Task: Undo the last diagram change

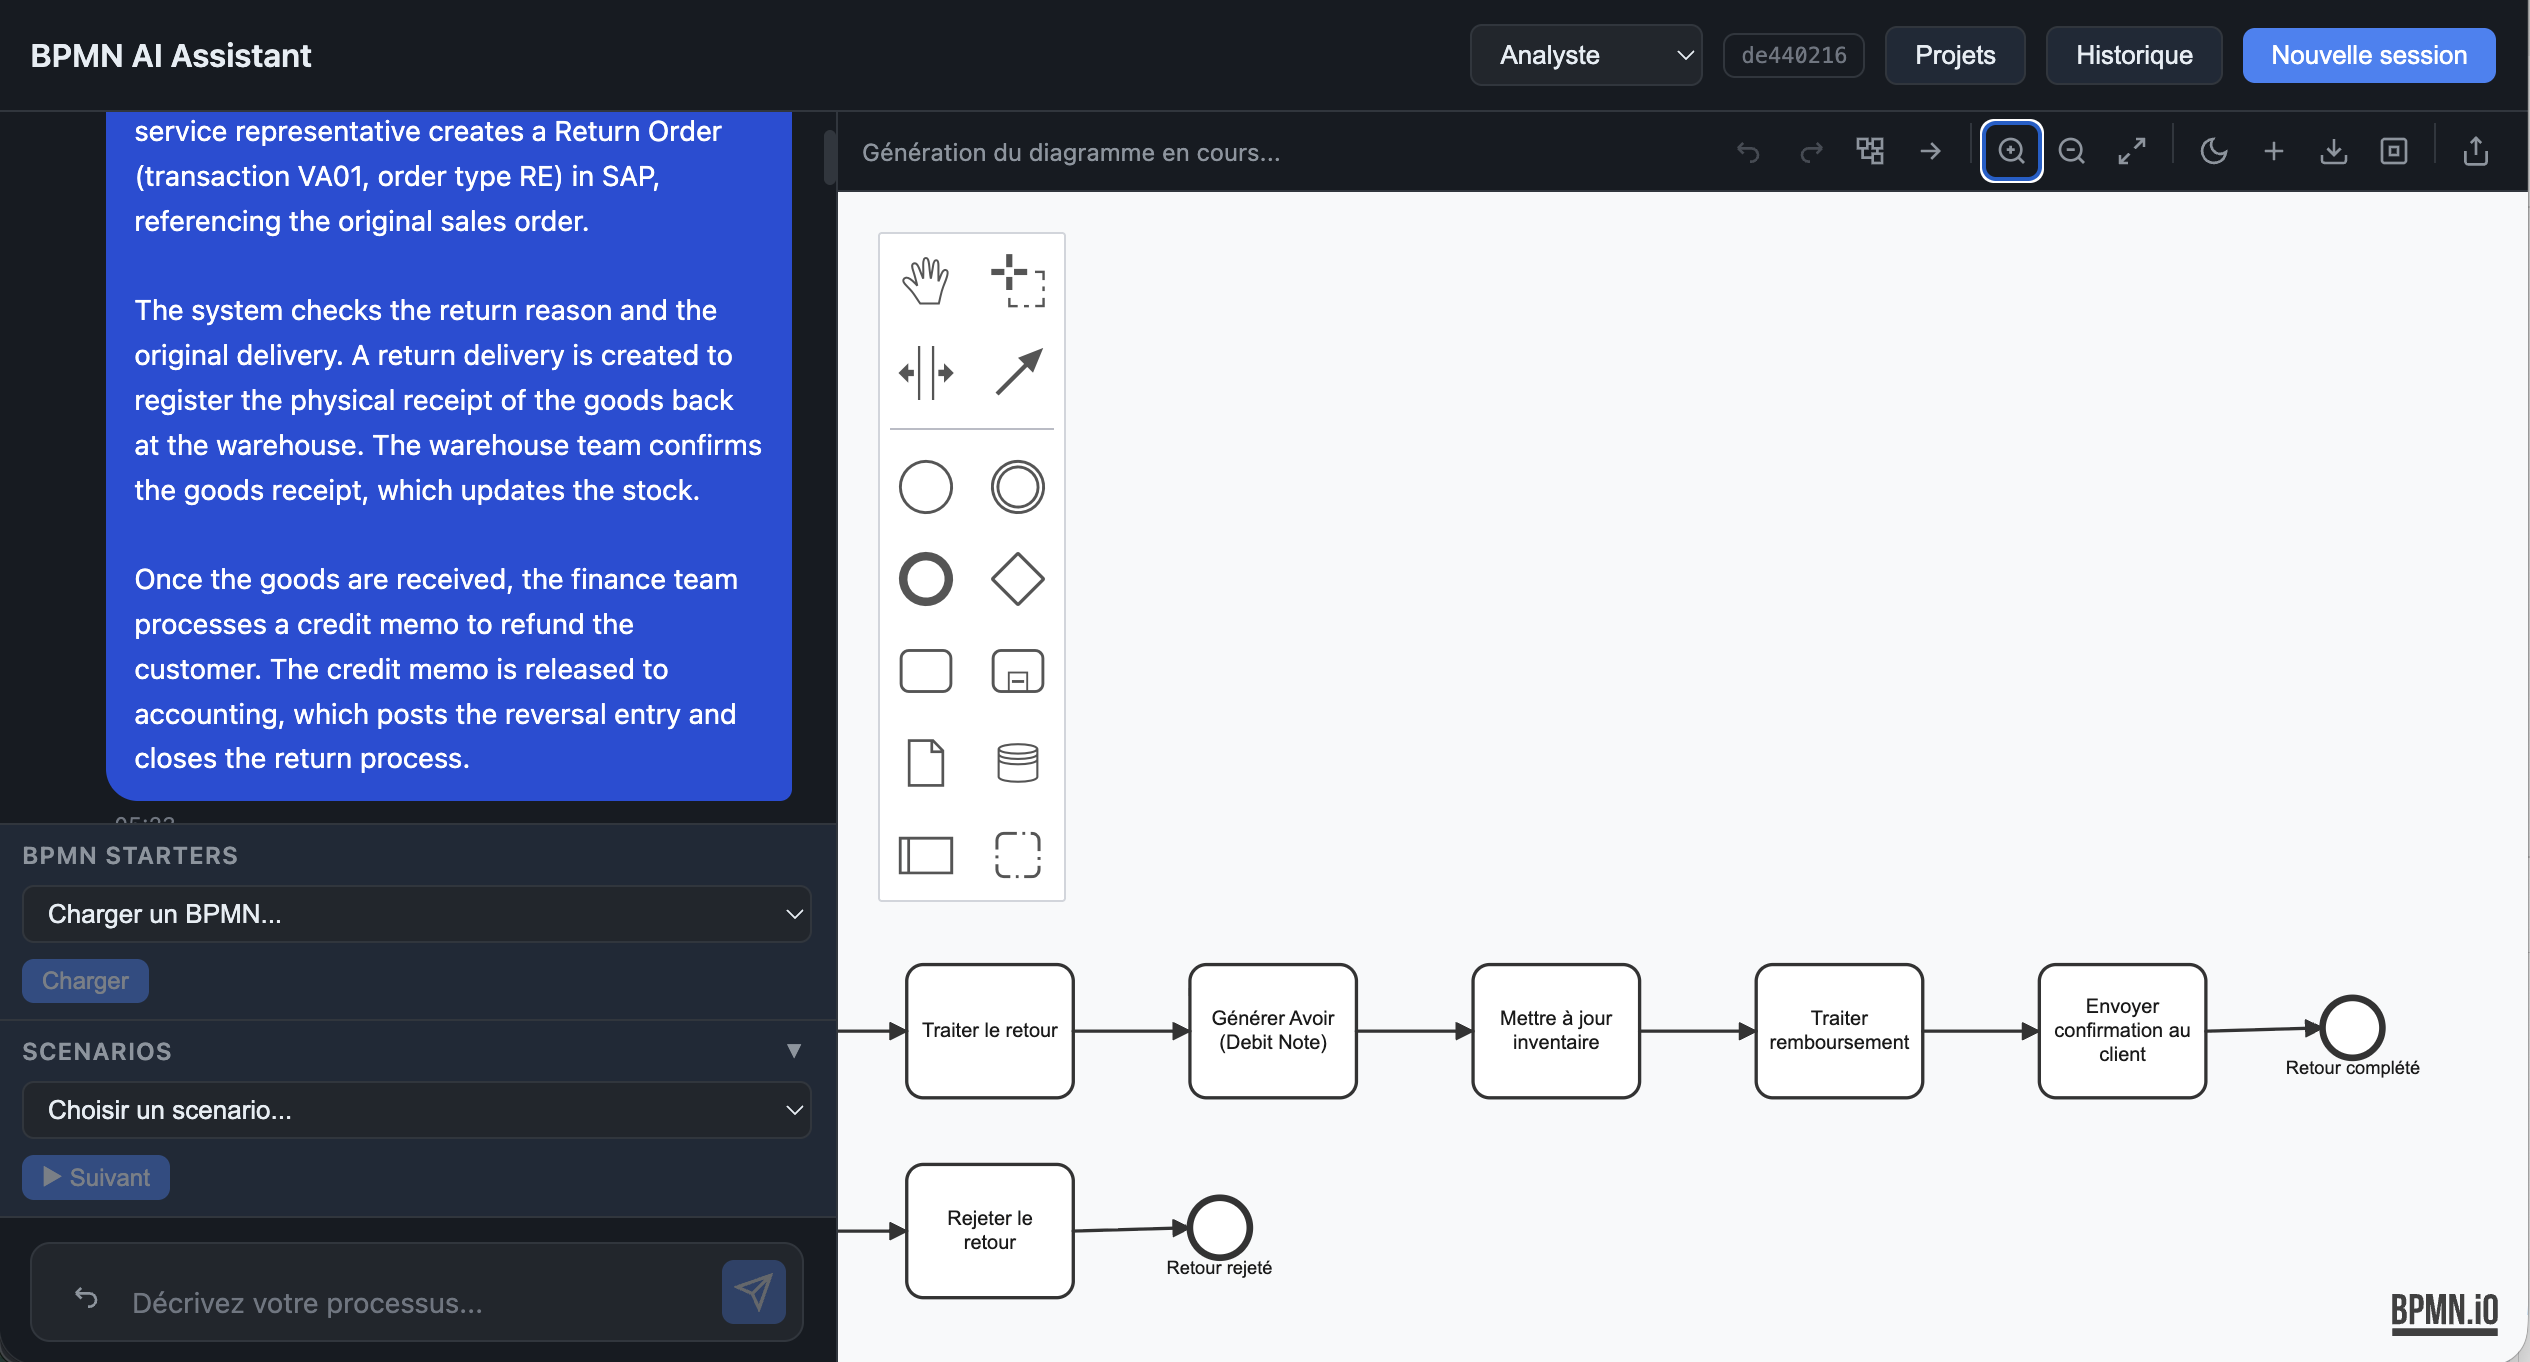Action: (x=1749, y=151)
